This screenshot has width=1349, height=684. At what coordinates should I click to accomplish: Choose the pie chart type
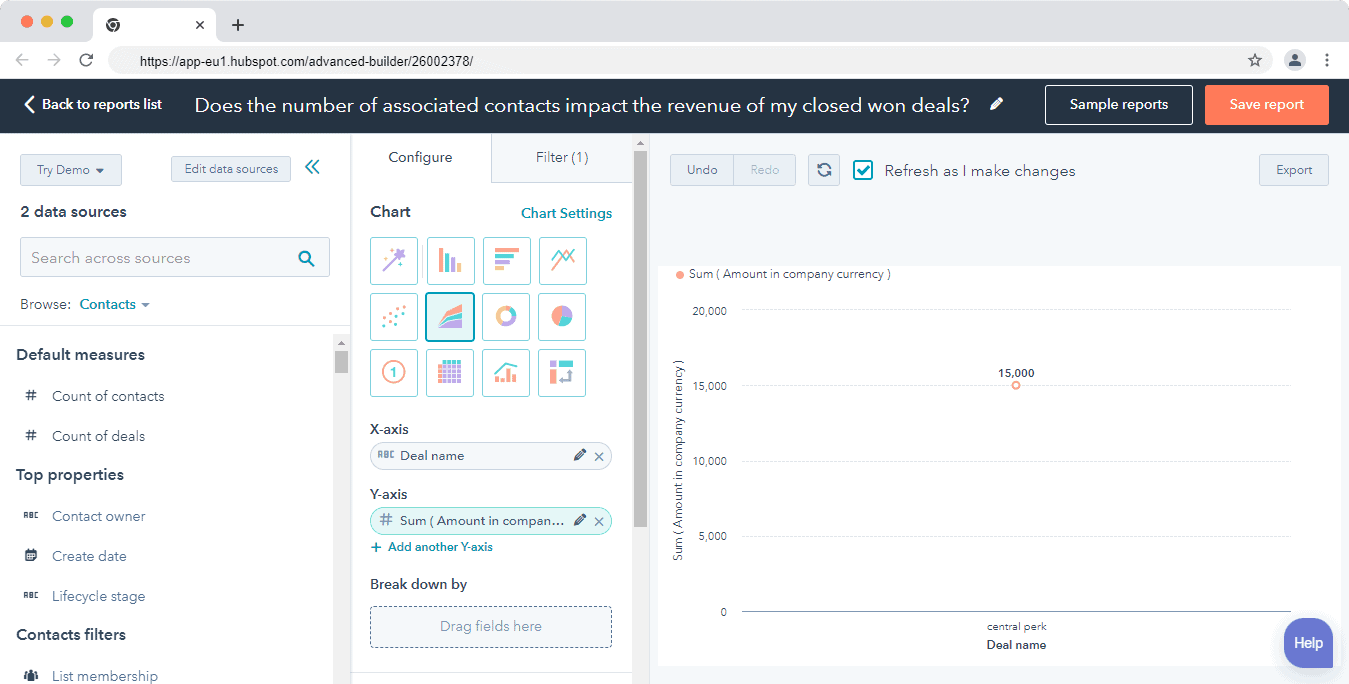point(561,317)
